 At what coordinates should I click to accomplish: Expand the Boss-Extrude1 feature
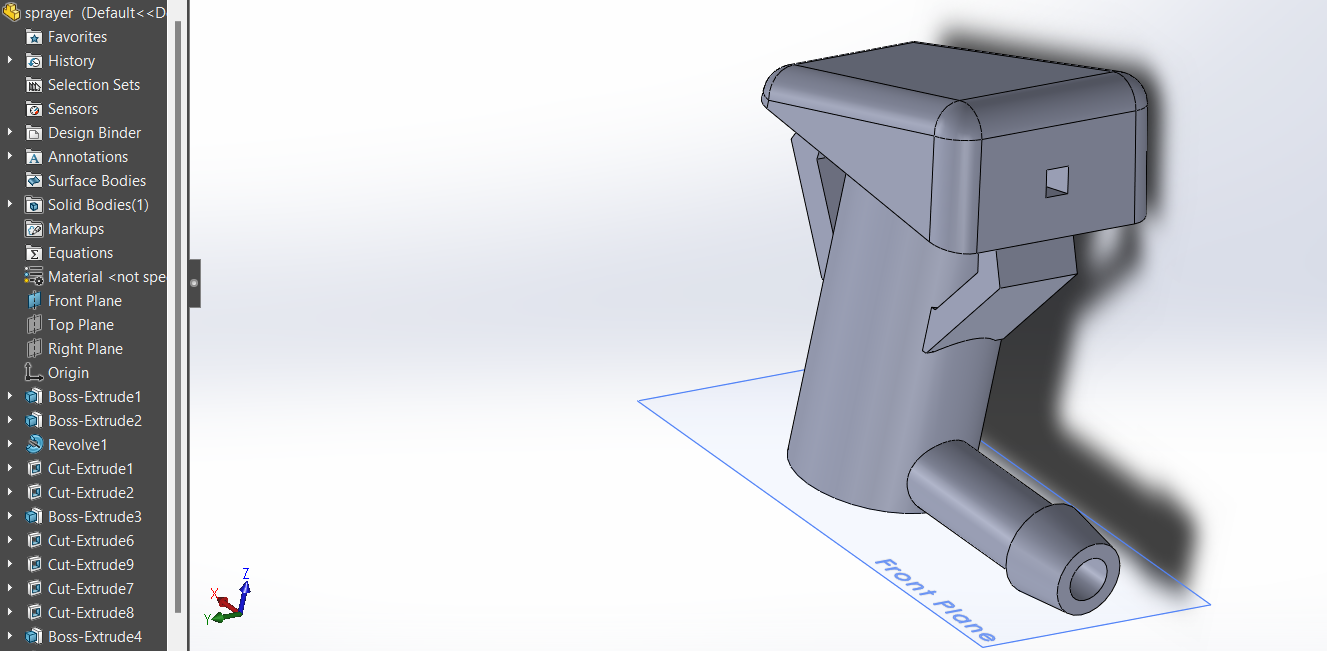click(x=10, y=397)
